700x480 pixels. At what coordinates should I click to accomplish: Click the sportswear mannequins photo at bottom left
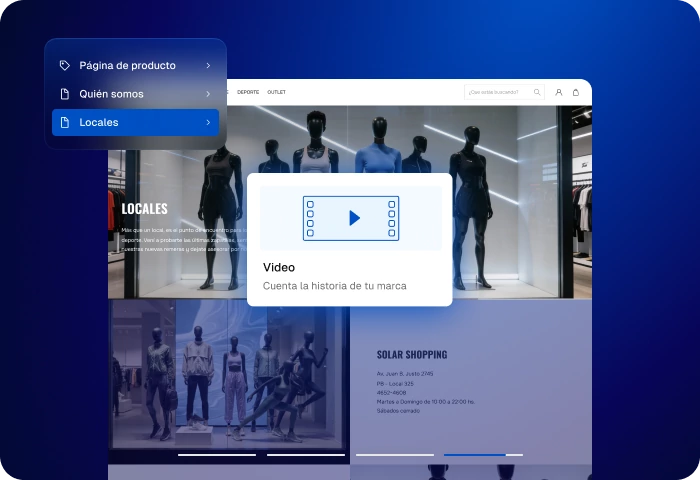[x=229, y=378]
